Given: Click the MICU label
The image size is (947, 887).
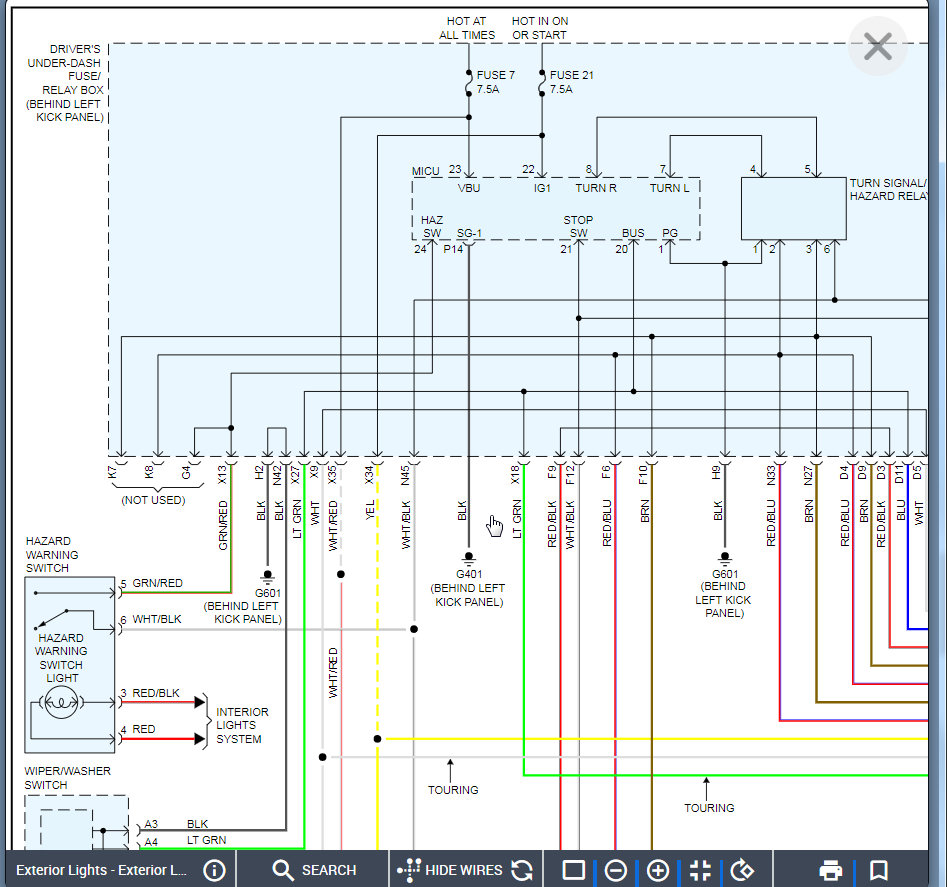Looking at the screenshot, I should (x=425, y=171).
